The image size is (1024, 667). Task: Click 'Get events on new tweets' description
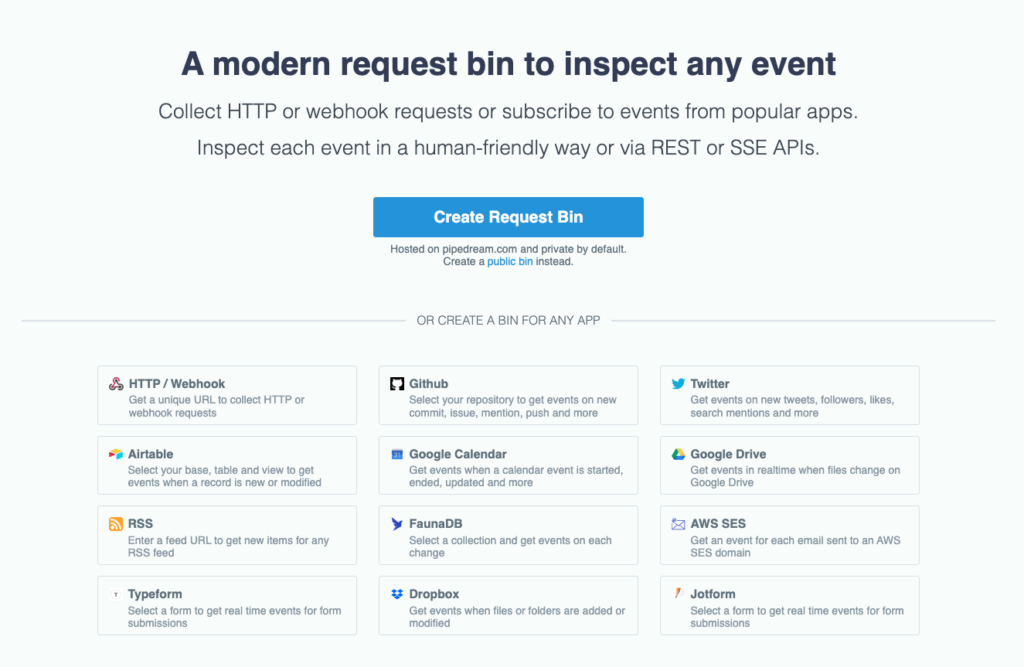tap(792, 406)
